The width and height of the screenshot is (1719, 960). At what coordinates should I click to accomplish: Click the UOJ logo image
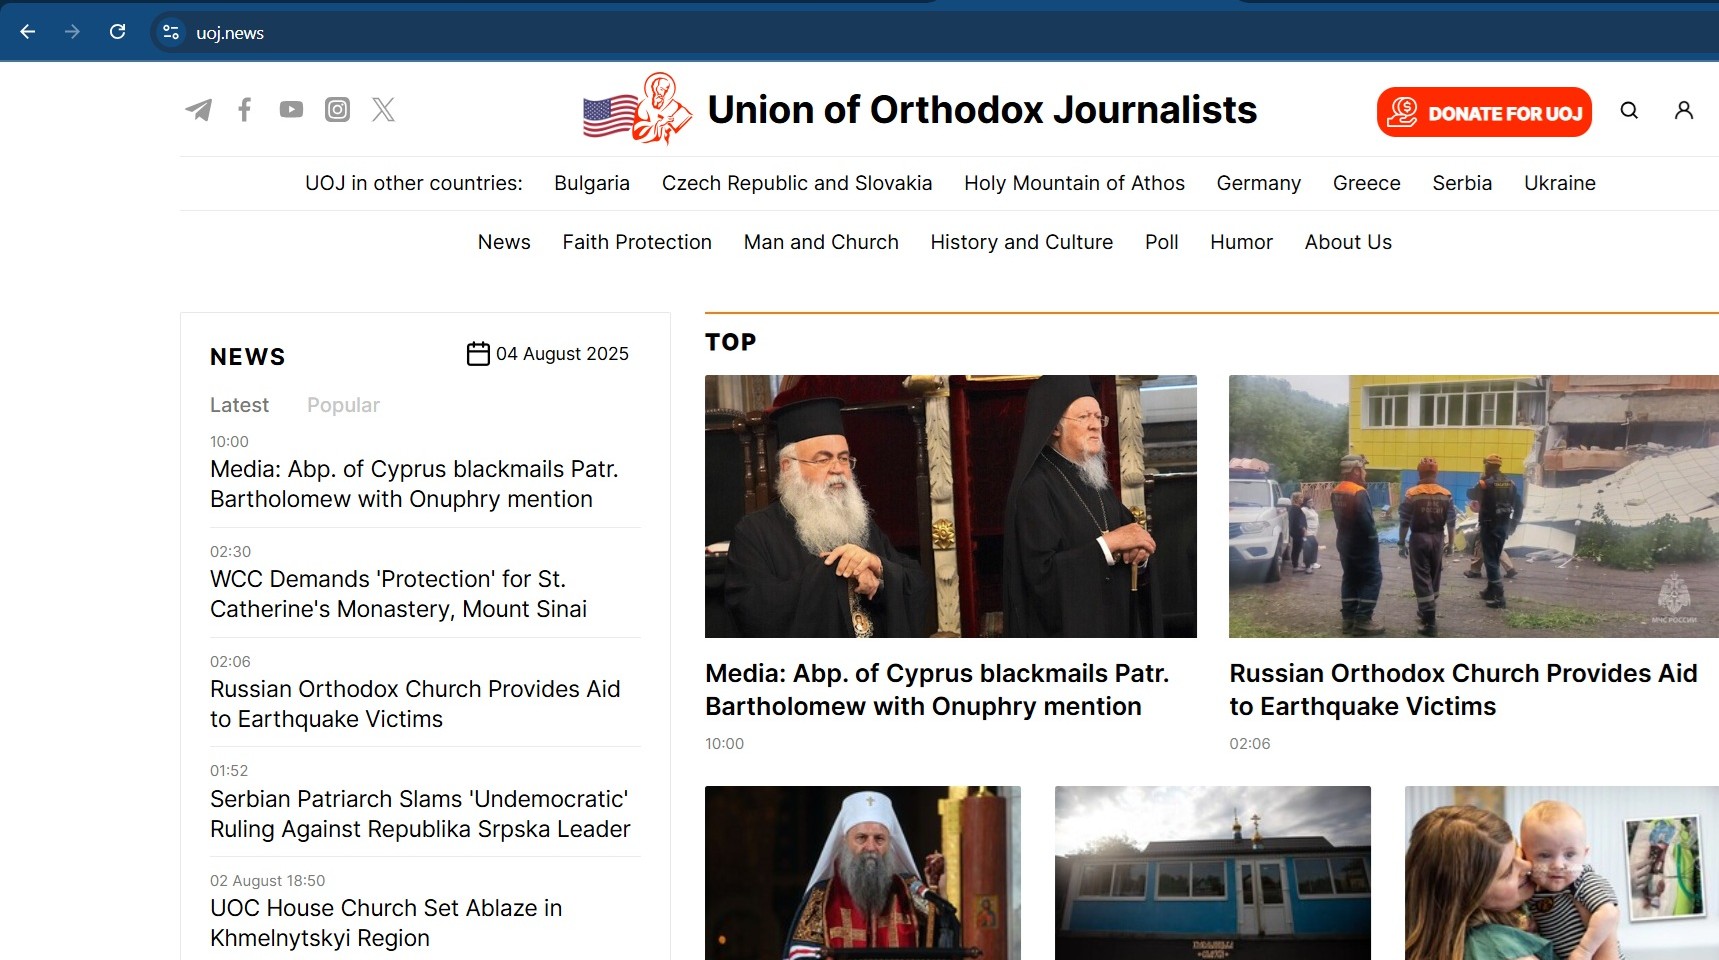point(637,109)
